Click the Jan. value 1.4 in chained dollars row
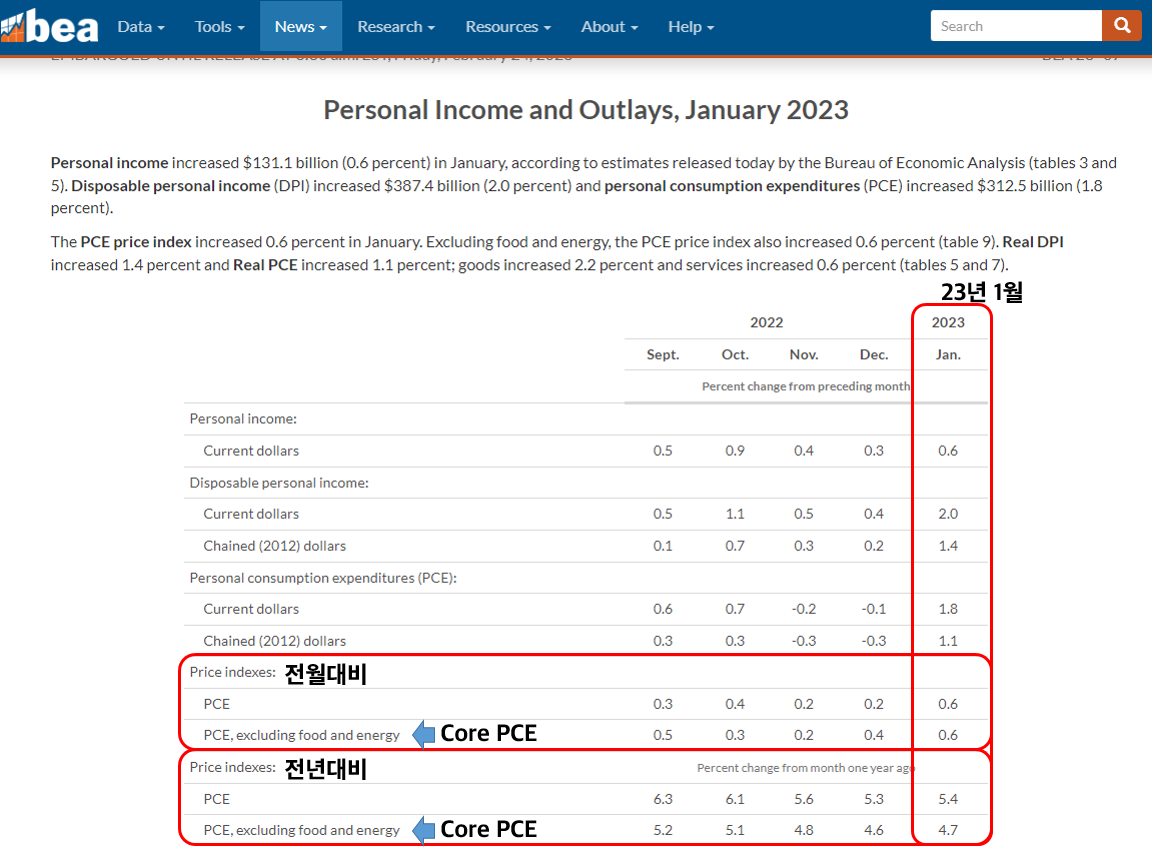 tap(948, 546)
